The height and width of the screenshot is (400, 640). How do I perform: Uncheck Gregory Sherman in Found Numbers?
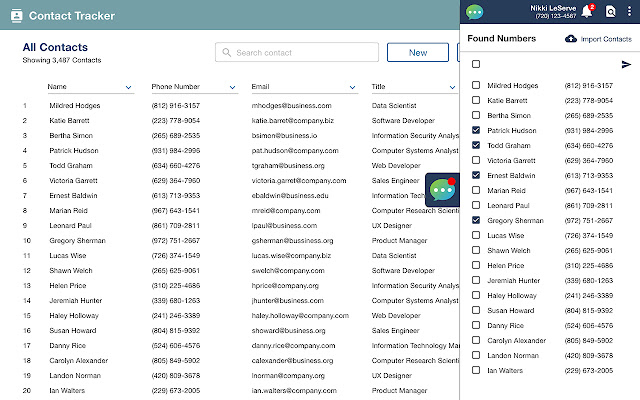(x=476, y=220)
